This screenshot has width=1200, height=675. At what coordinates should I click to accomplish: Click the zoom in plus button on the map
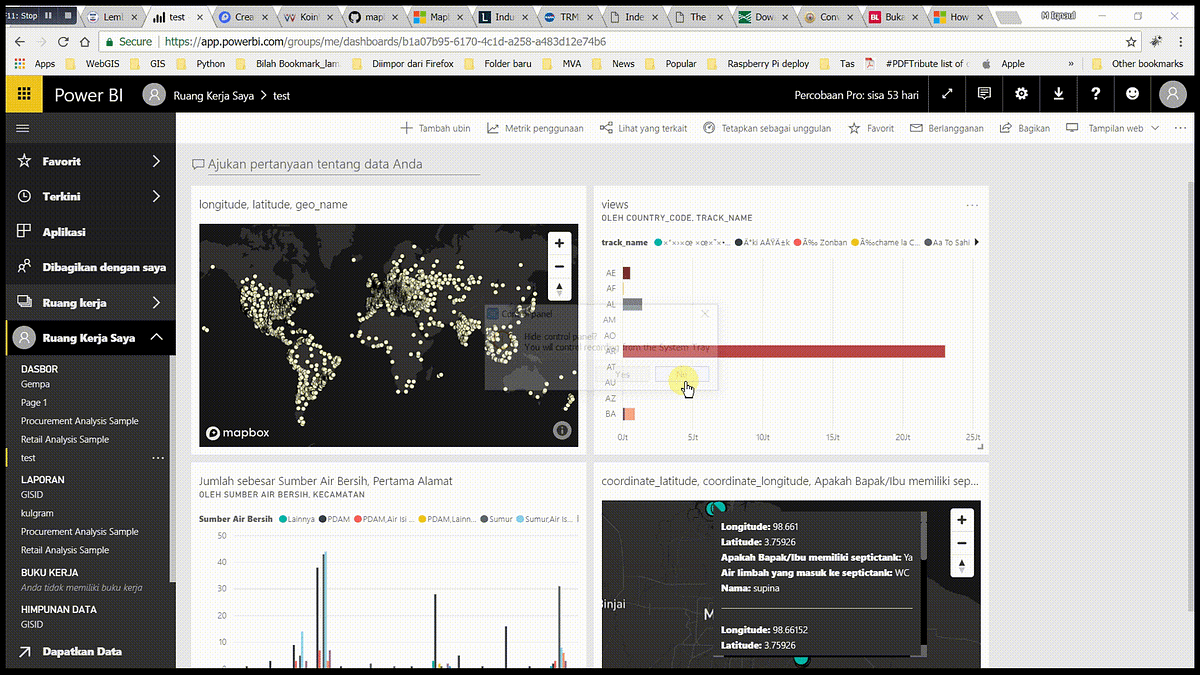pos(559,243)
